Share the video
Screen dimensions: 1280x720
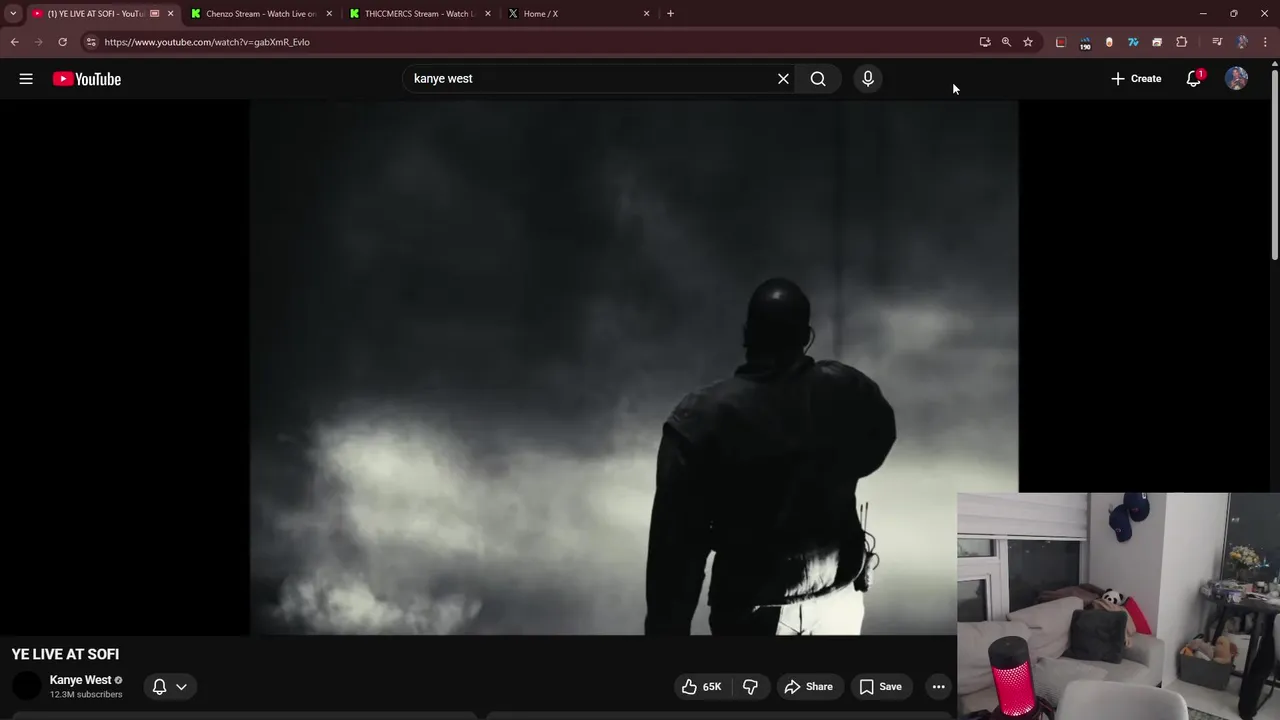click(808, 687)
